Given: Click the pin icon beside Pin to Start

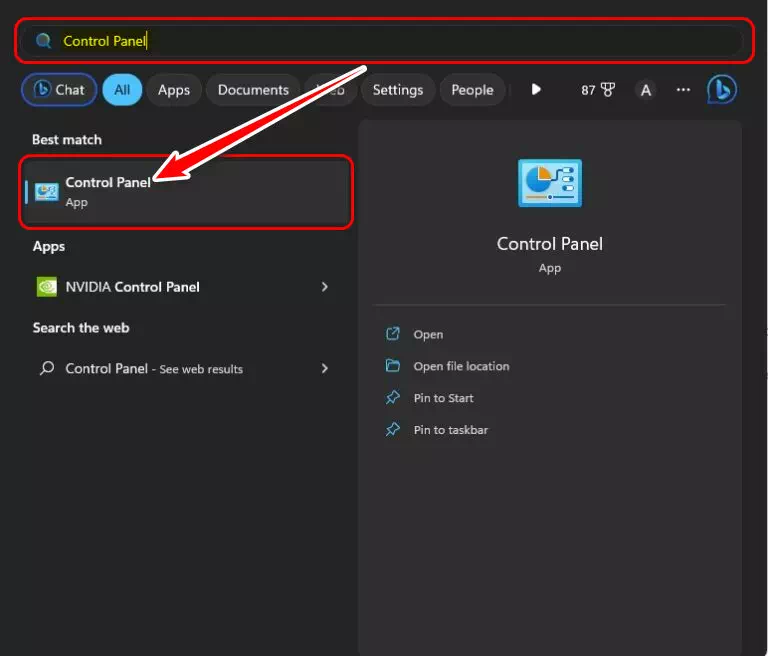Looking at the screenshot, I should [393, 397].
